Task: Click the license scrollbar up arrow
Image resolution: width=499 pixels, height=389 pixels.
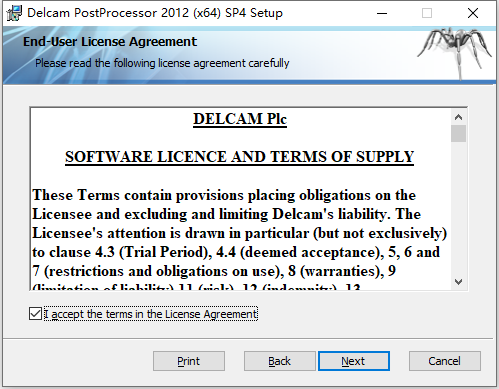Action: pyautogui.click(x=458, y=117)
